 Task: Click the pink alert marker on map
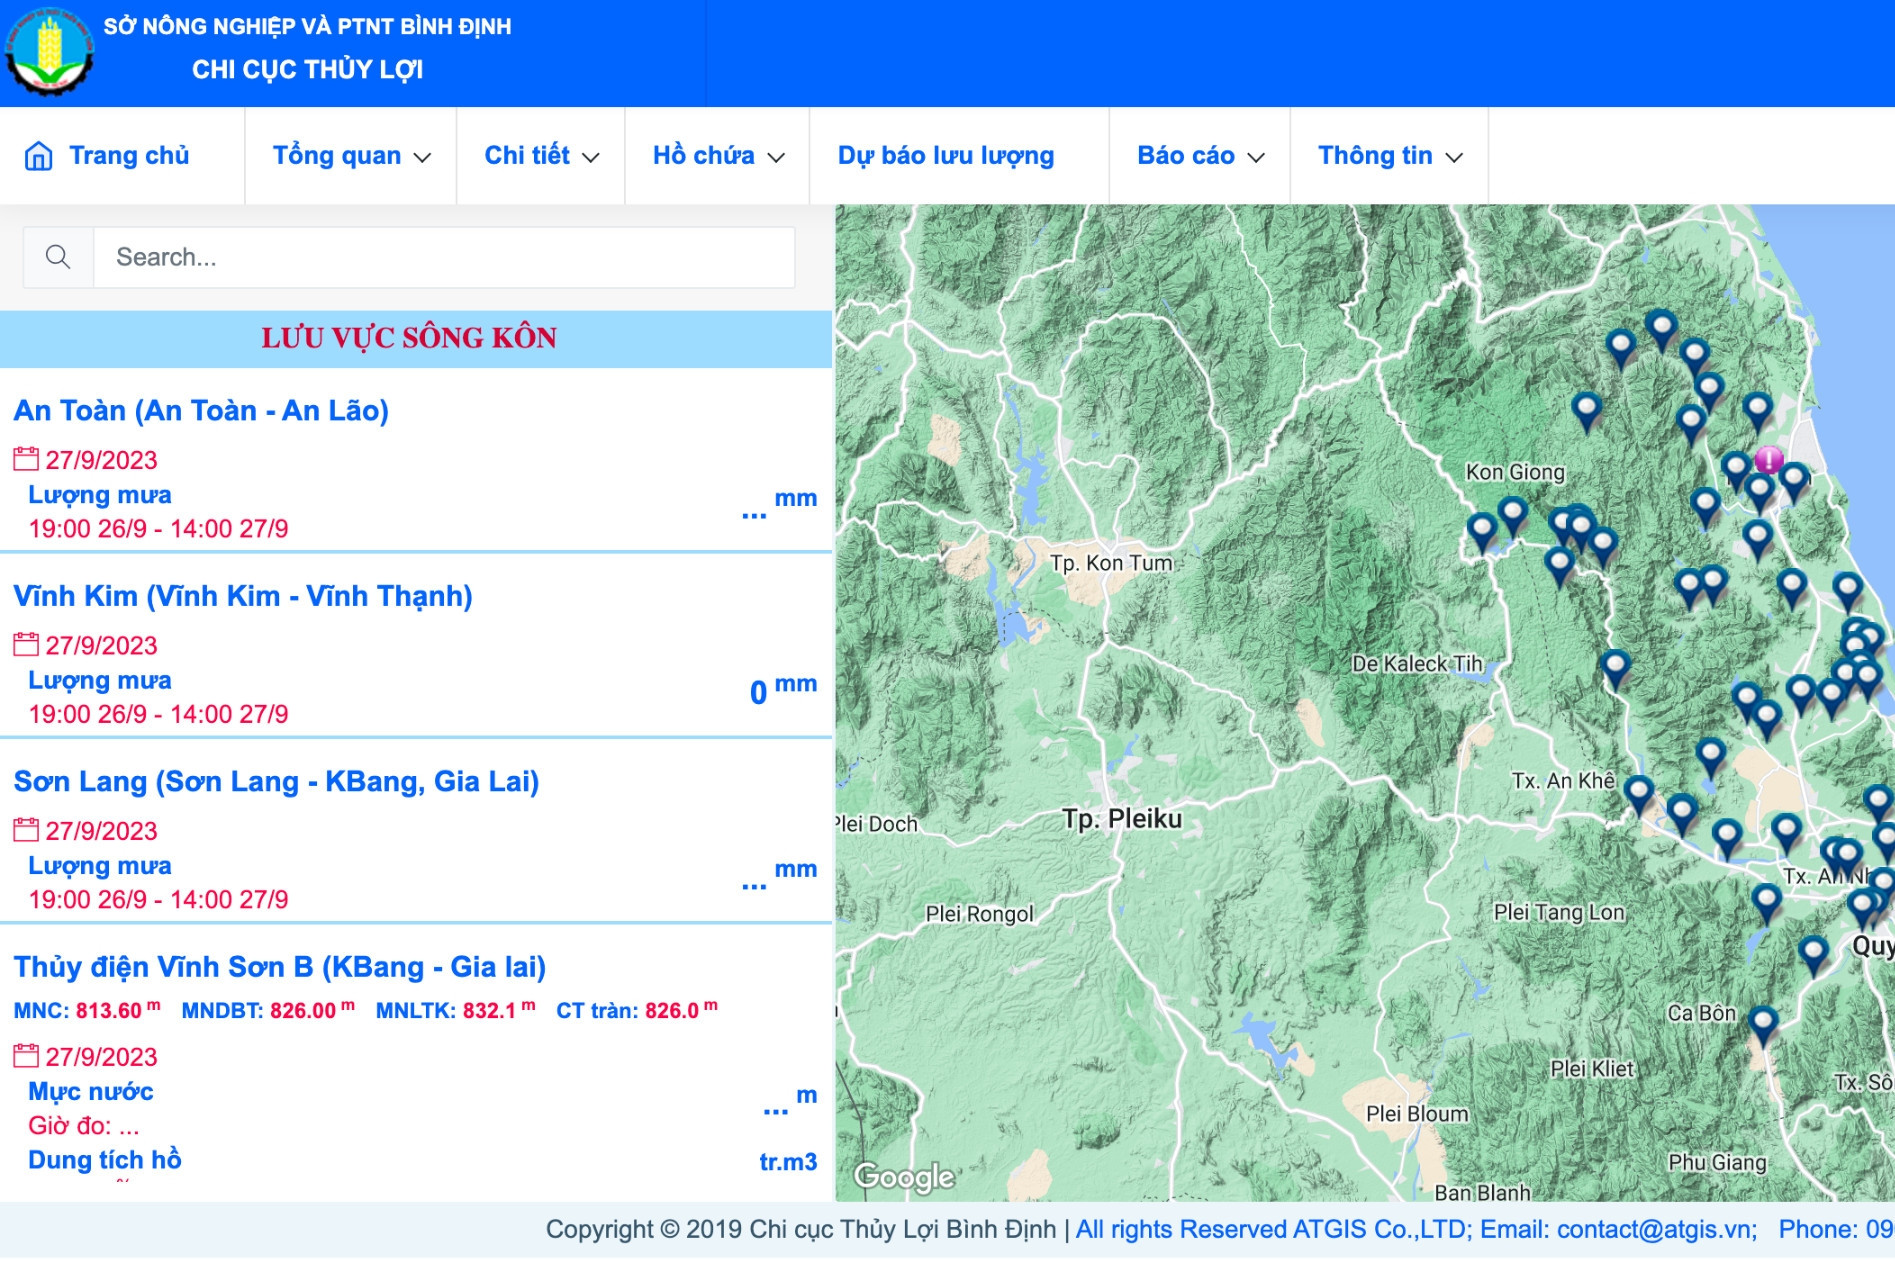tap(1768, 460)
